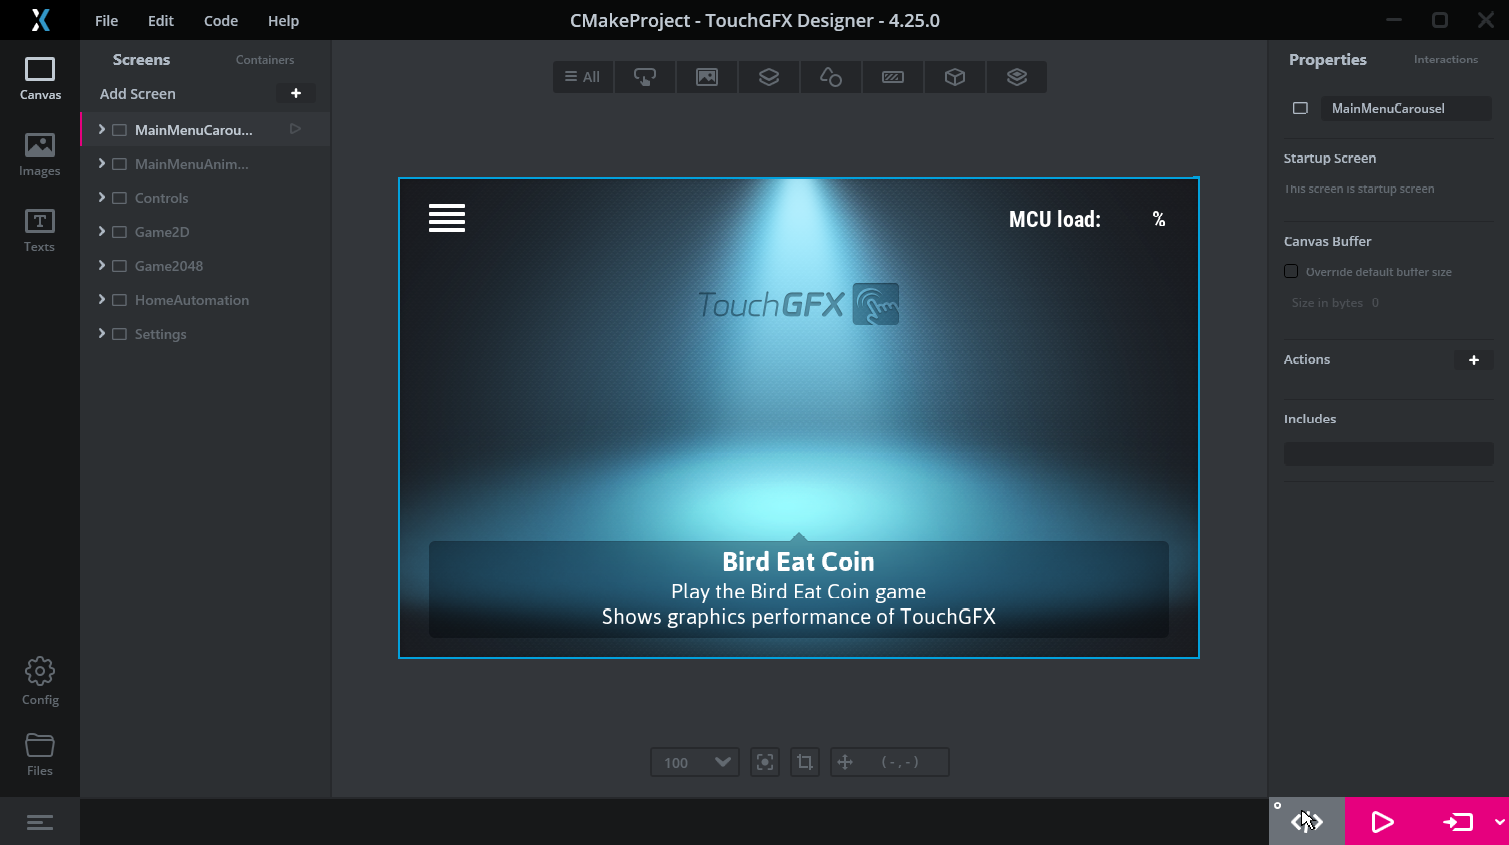1509x845 pixels.
Task: Open the Config settings gear
Action: (x=40, y=680)
